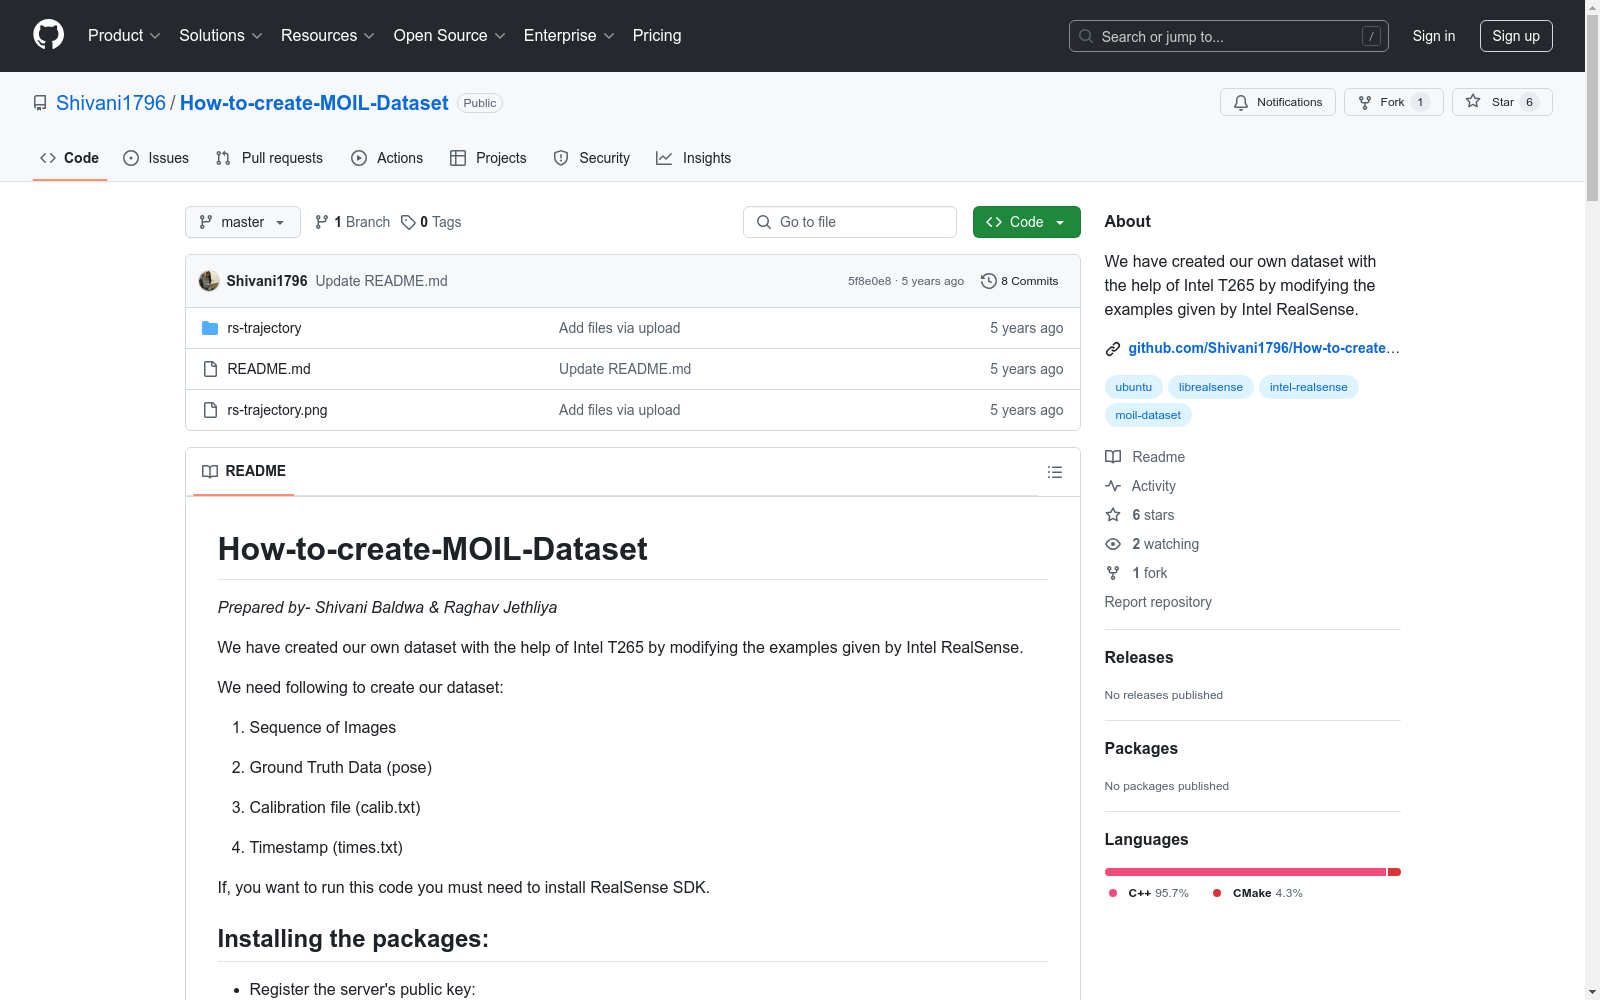Screen dimensions: 1600x1000
Task: Click the eye icon beside 2 watching
Action: (1113, 544)
